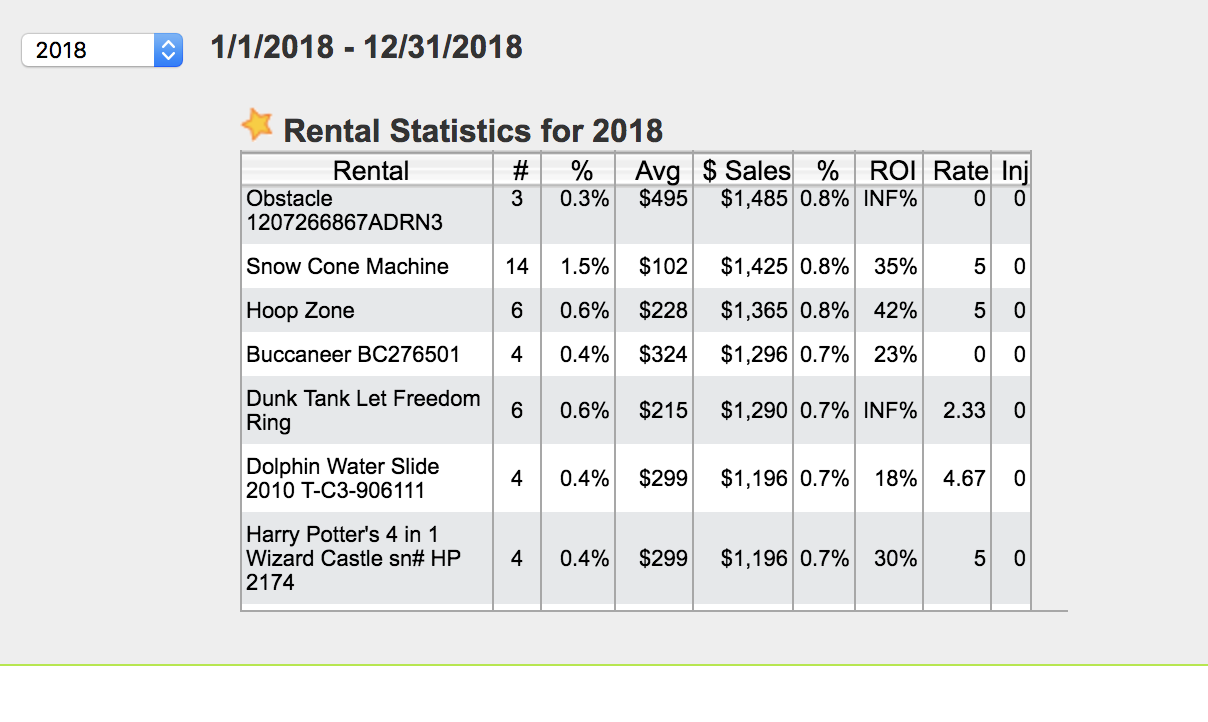Sort by the Avg column header

pyautogui.click(x=657, y=171)
